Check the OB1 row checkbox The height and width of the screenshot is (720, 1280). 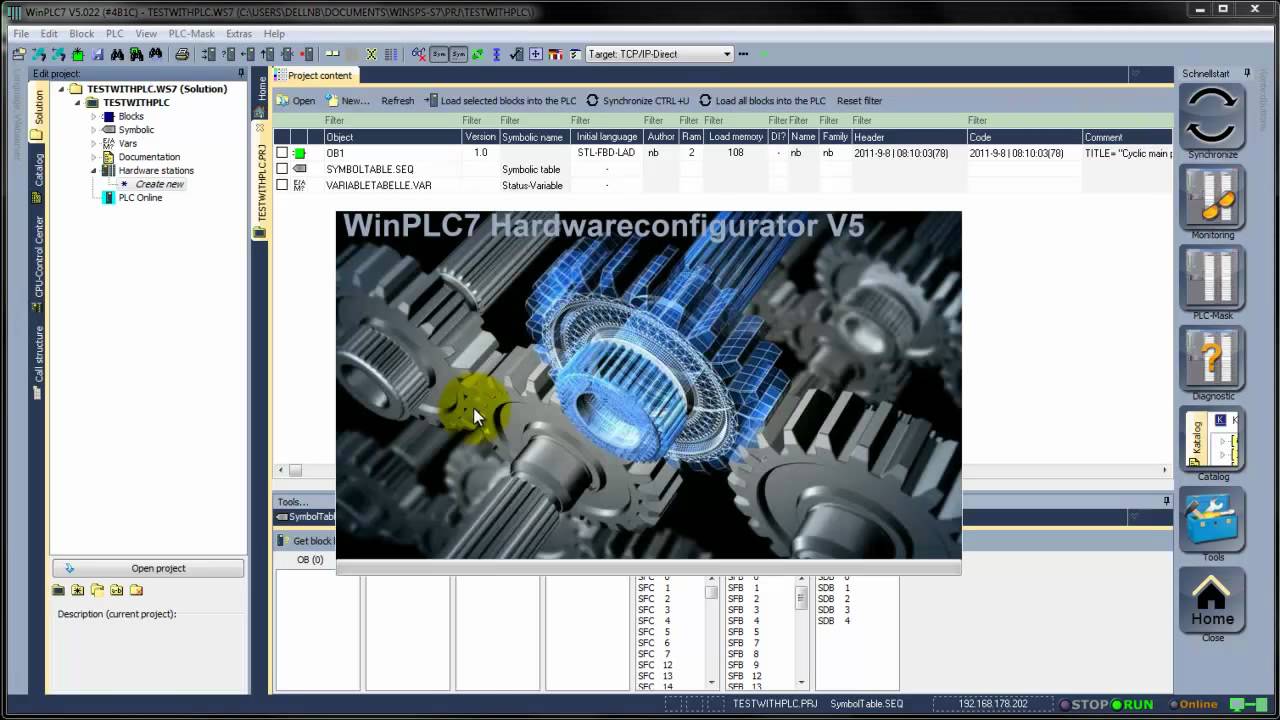[x=282, y=153]
